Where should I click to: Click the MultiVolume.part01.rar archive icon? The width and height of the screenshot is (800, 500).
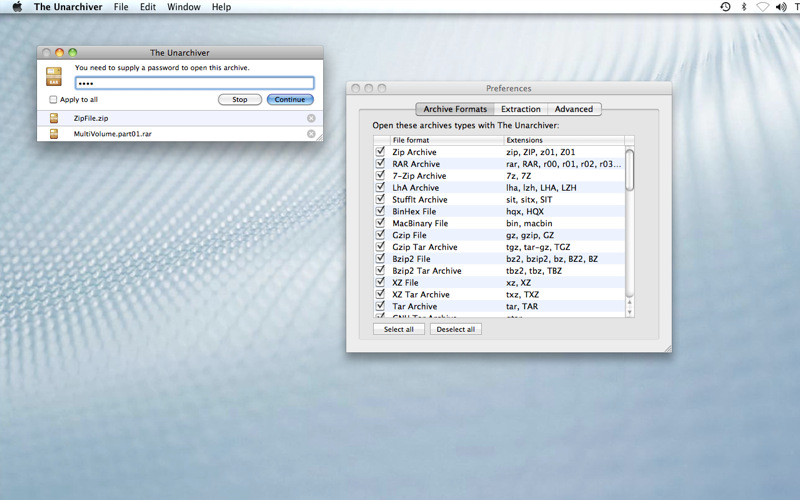click(54, 134)
